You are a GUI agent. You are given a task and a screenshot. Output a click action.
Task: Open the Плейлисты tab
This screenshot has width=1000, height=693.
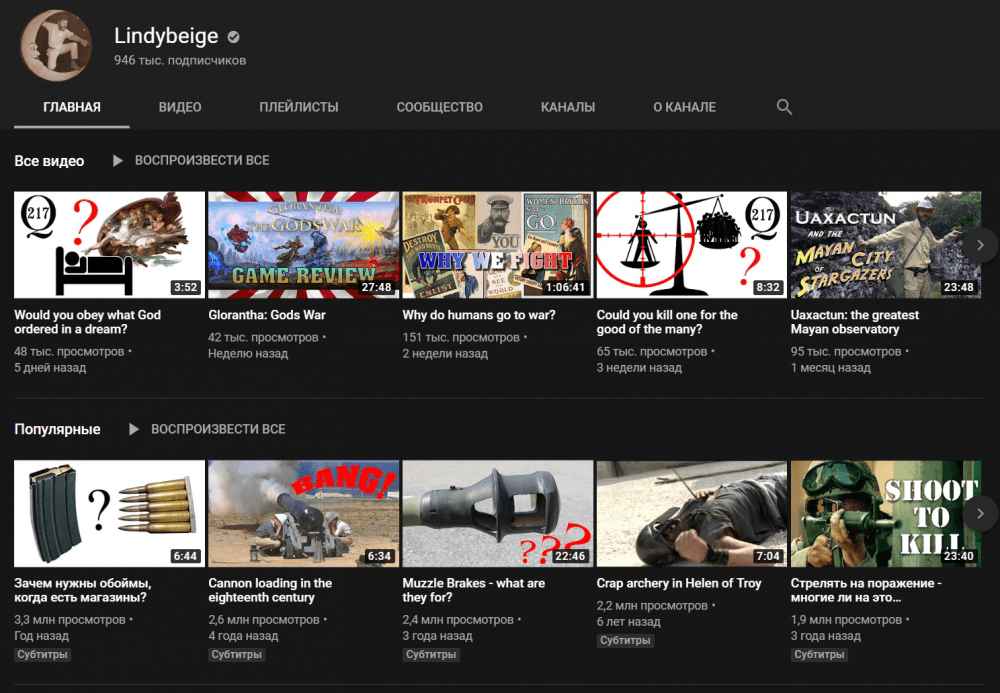pos(298,107)
